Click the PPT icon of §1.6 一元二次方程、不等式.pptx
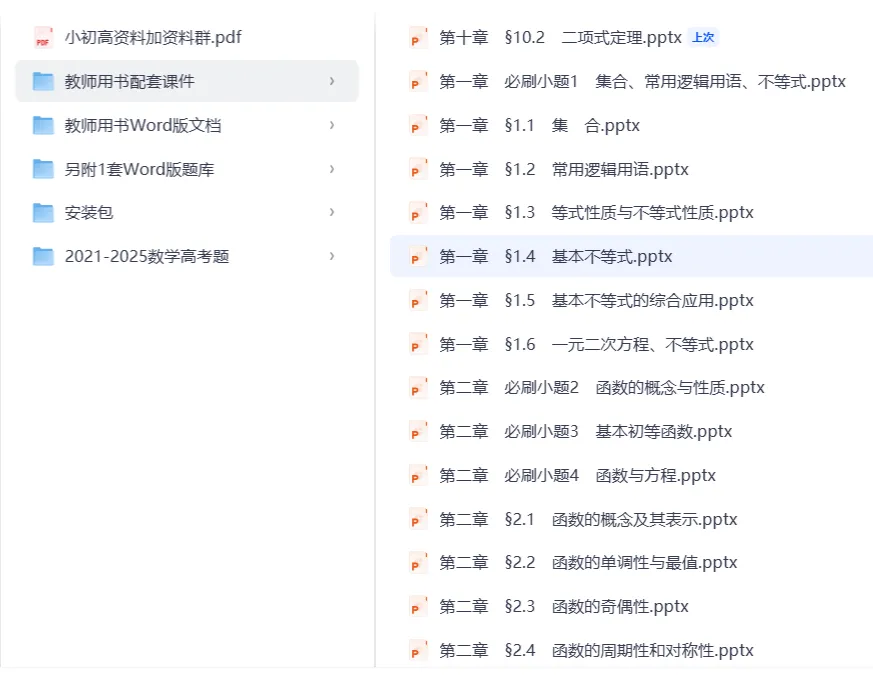The height and width of the screenshot is (675, 873). pyautogui.click(x=418, y=344)
